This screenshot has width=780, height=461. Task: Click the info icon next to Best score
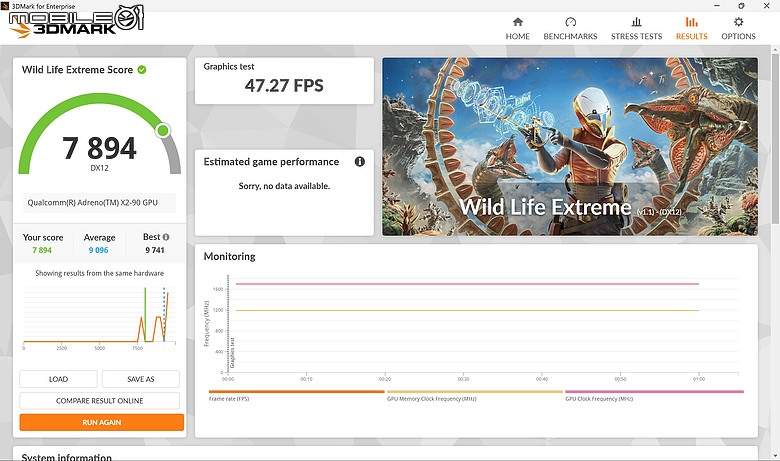[166, 237]
